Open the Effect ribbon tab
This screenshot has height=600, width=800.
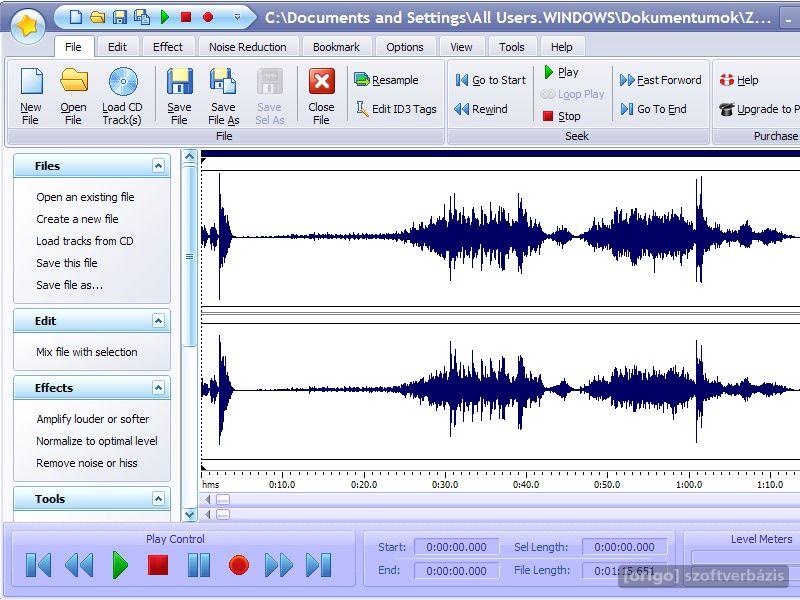[x=168, y=47]
